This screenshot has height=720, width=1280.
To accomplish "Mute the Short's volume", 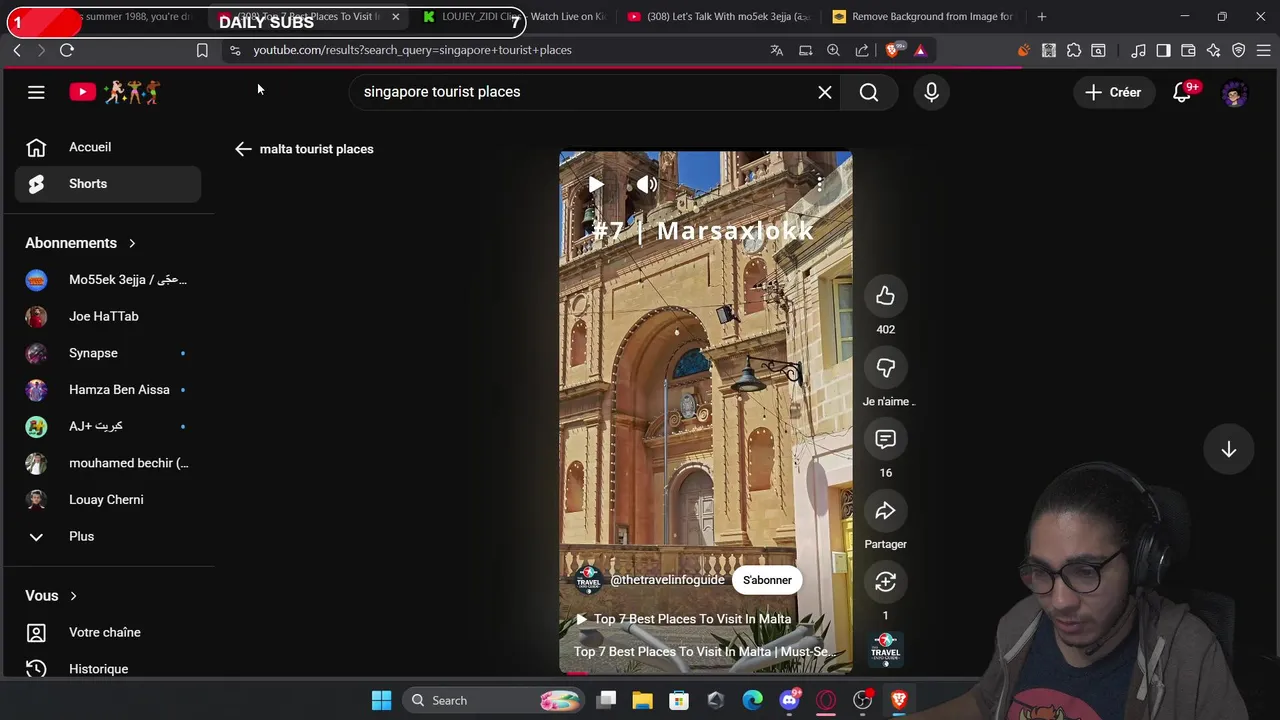I will point(647,185).
